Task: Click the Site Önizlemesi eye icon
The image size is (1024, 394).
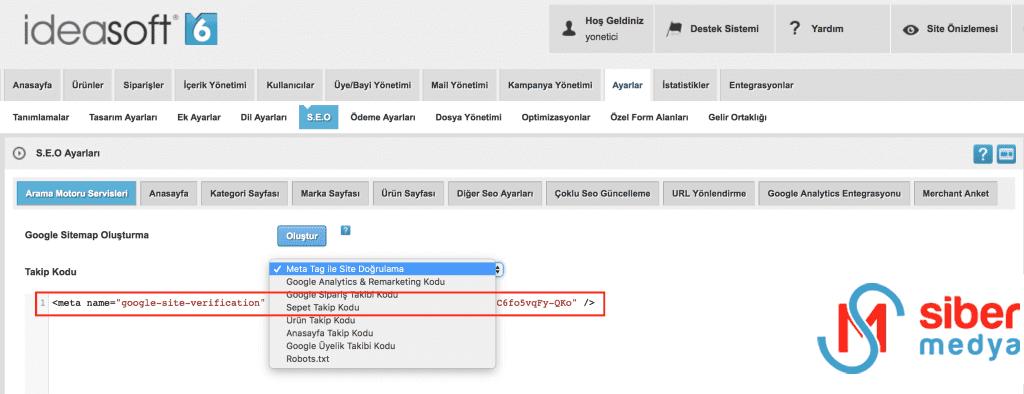Action: [x=910, y=29]
